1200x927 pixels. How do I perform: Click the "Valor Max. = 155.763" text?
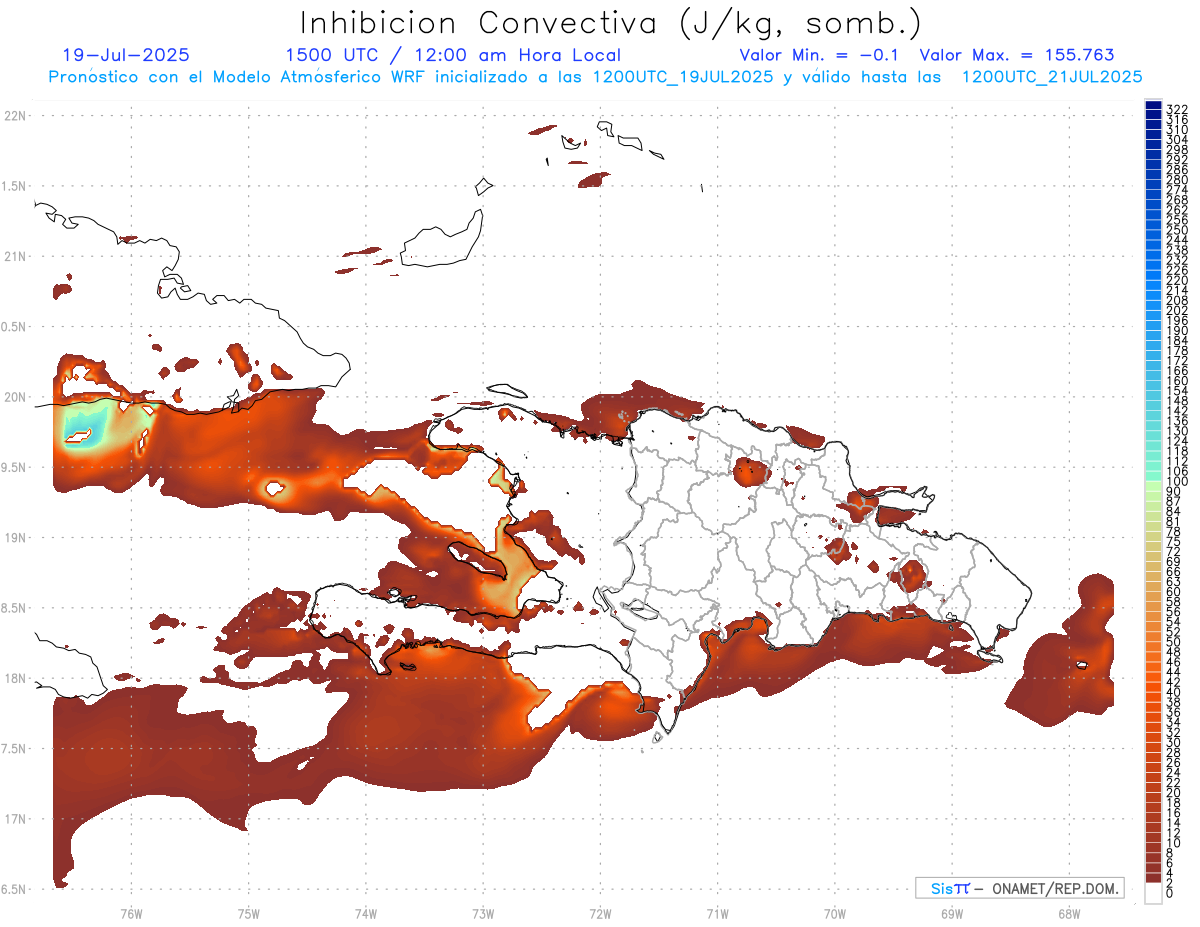click(1017, 55)
